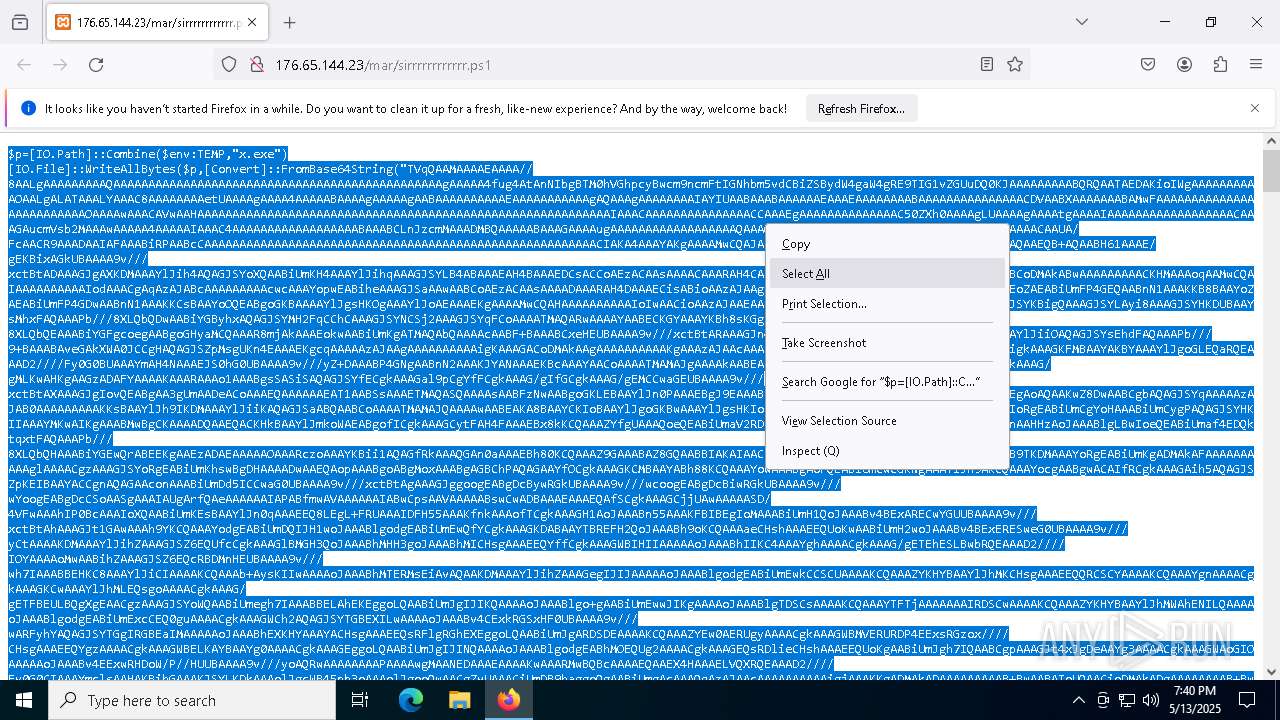Open the volume speaker tray icon
This screenshot has height=720, width=1280.
1151,700
